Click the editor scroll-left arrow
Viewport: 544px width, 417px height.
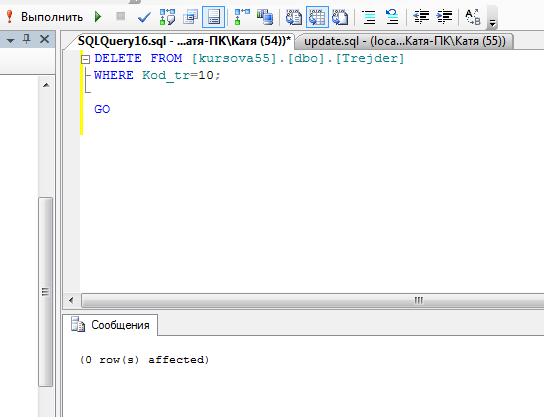tap(71, 300)
